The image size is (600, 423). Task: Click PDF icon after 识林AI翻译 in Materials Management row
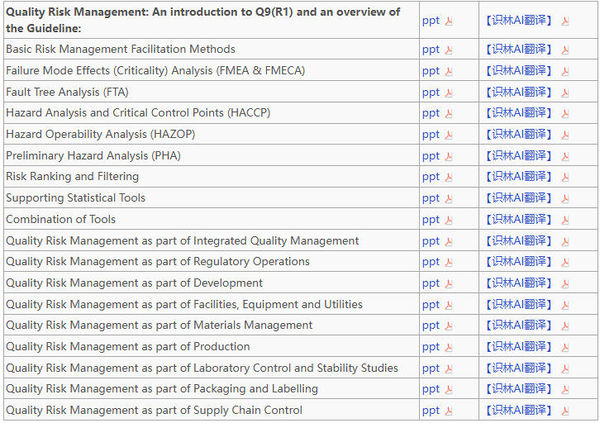565,326
